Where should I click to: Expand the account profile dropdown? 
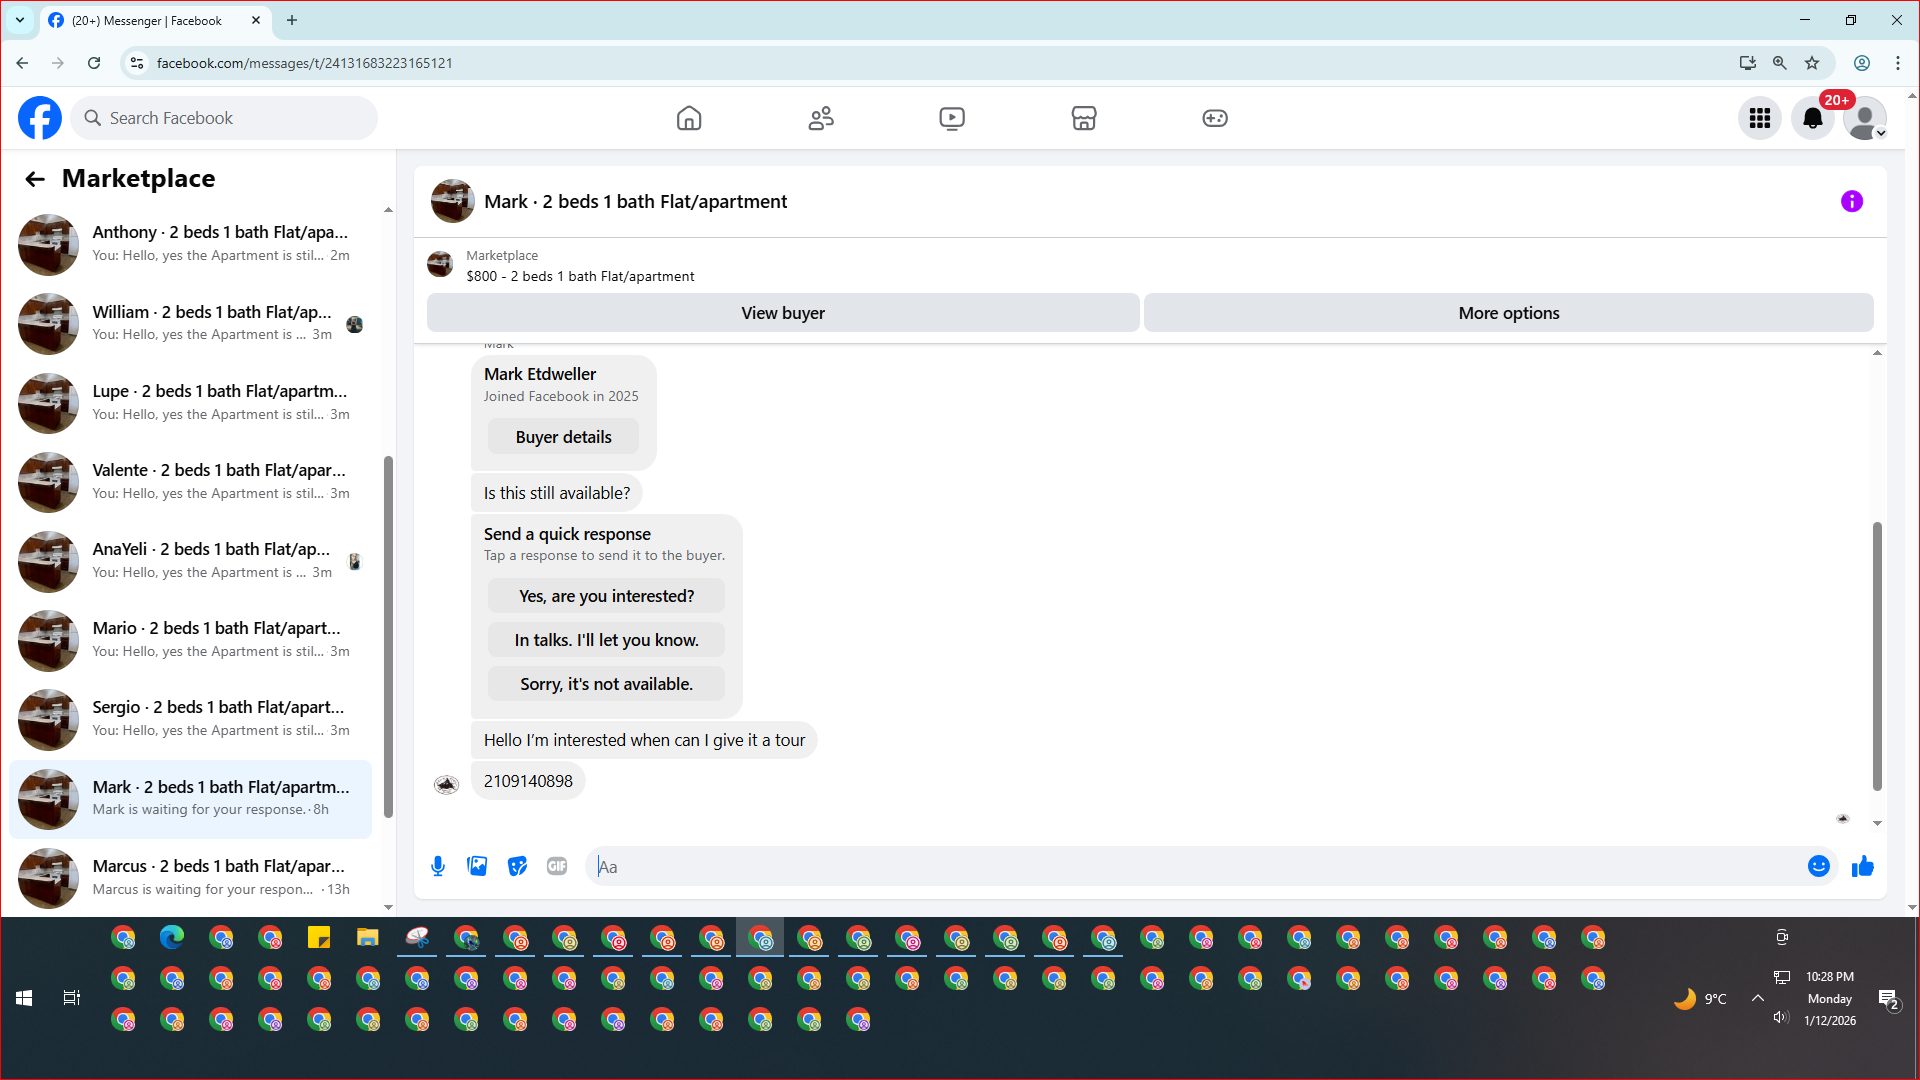tap(1865, 118)
